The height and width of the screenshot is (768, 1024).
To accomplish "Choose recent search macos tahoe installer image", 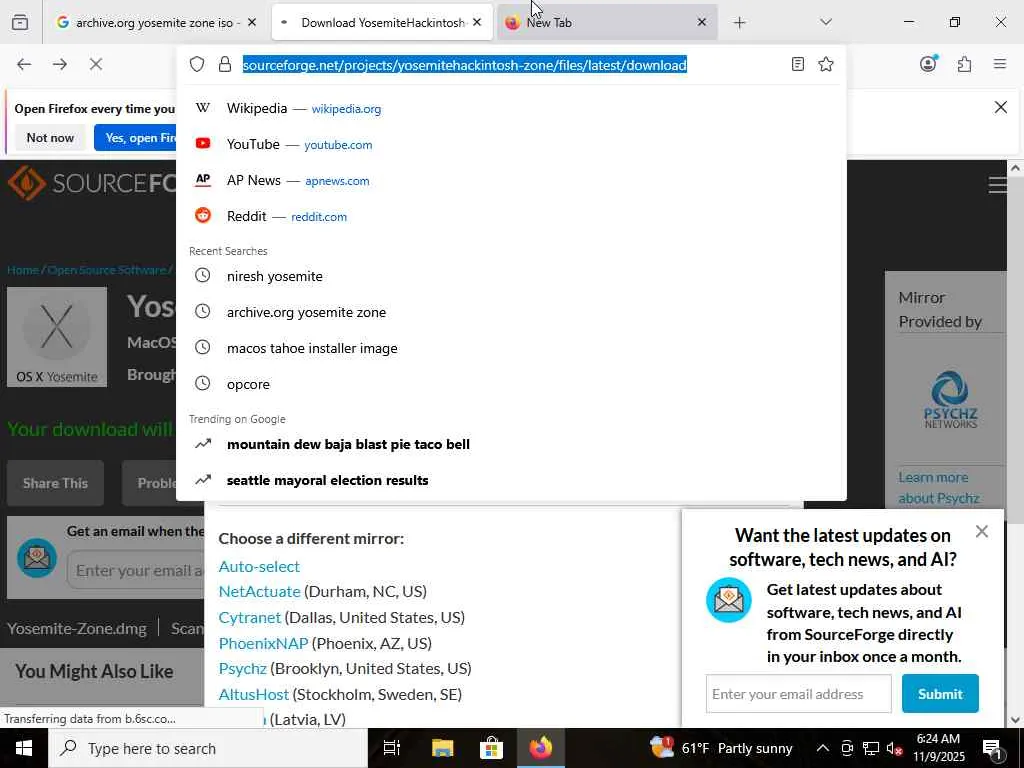I will pos(511,348).
